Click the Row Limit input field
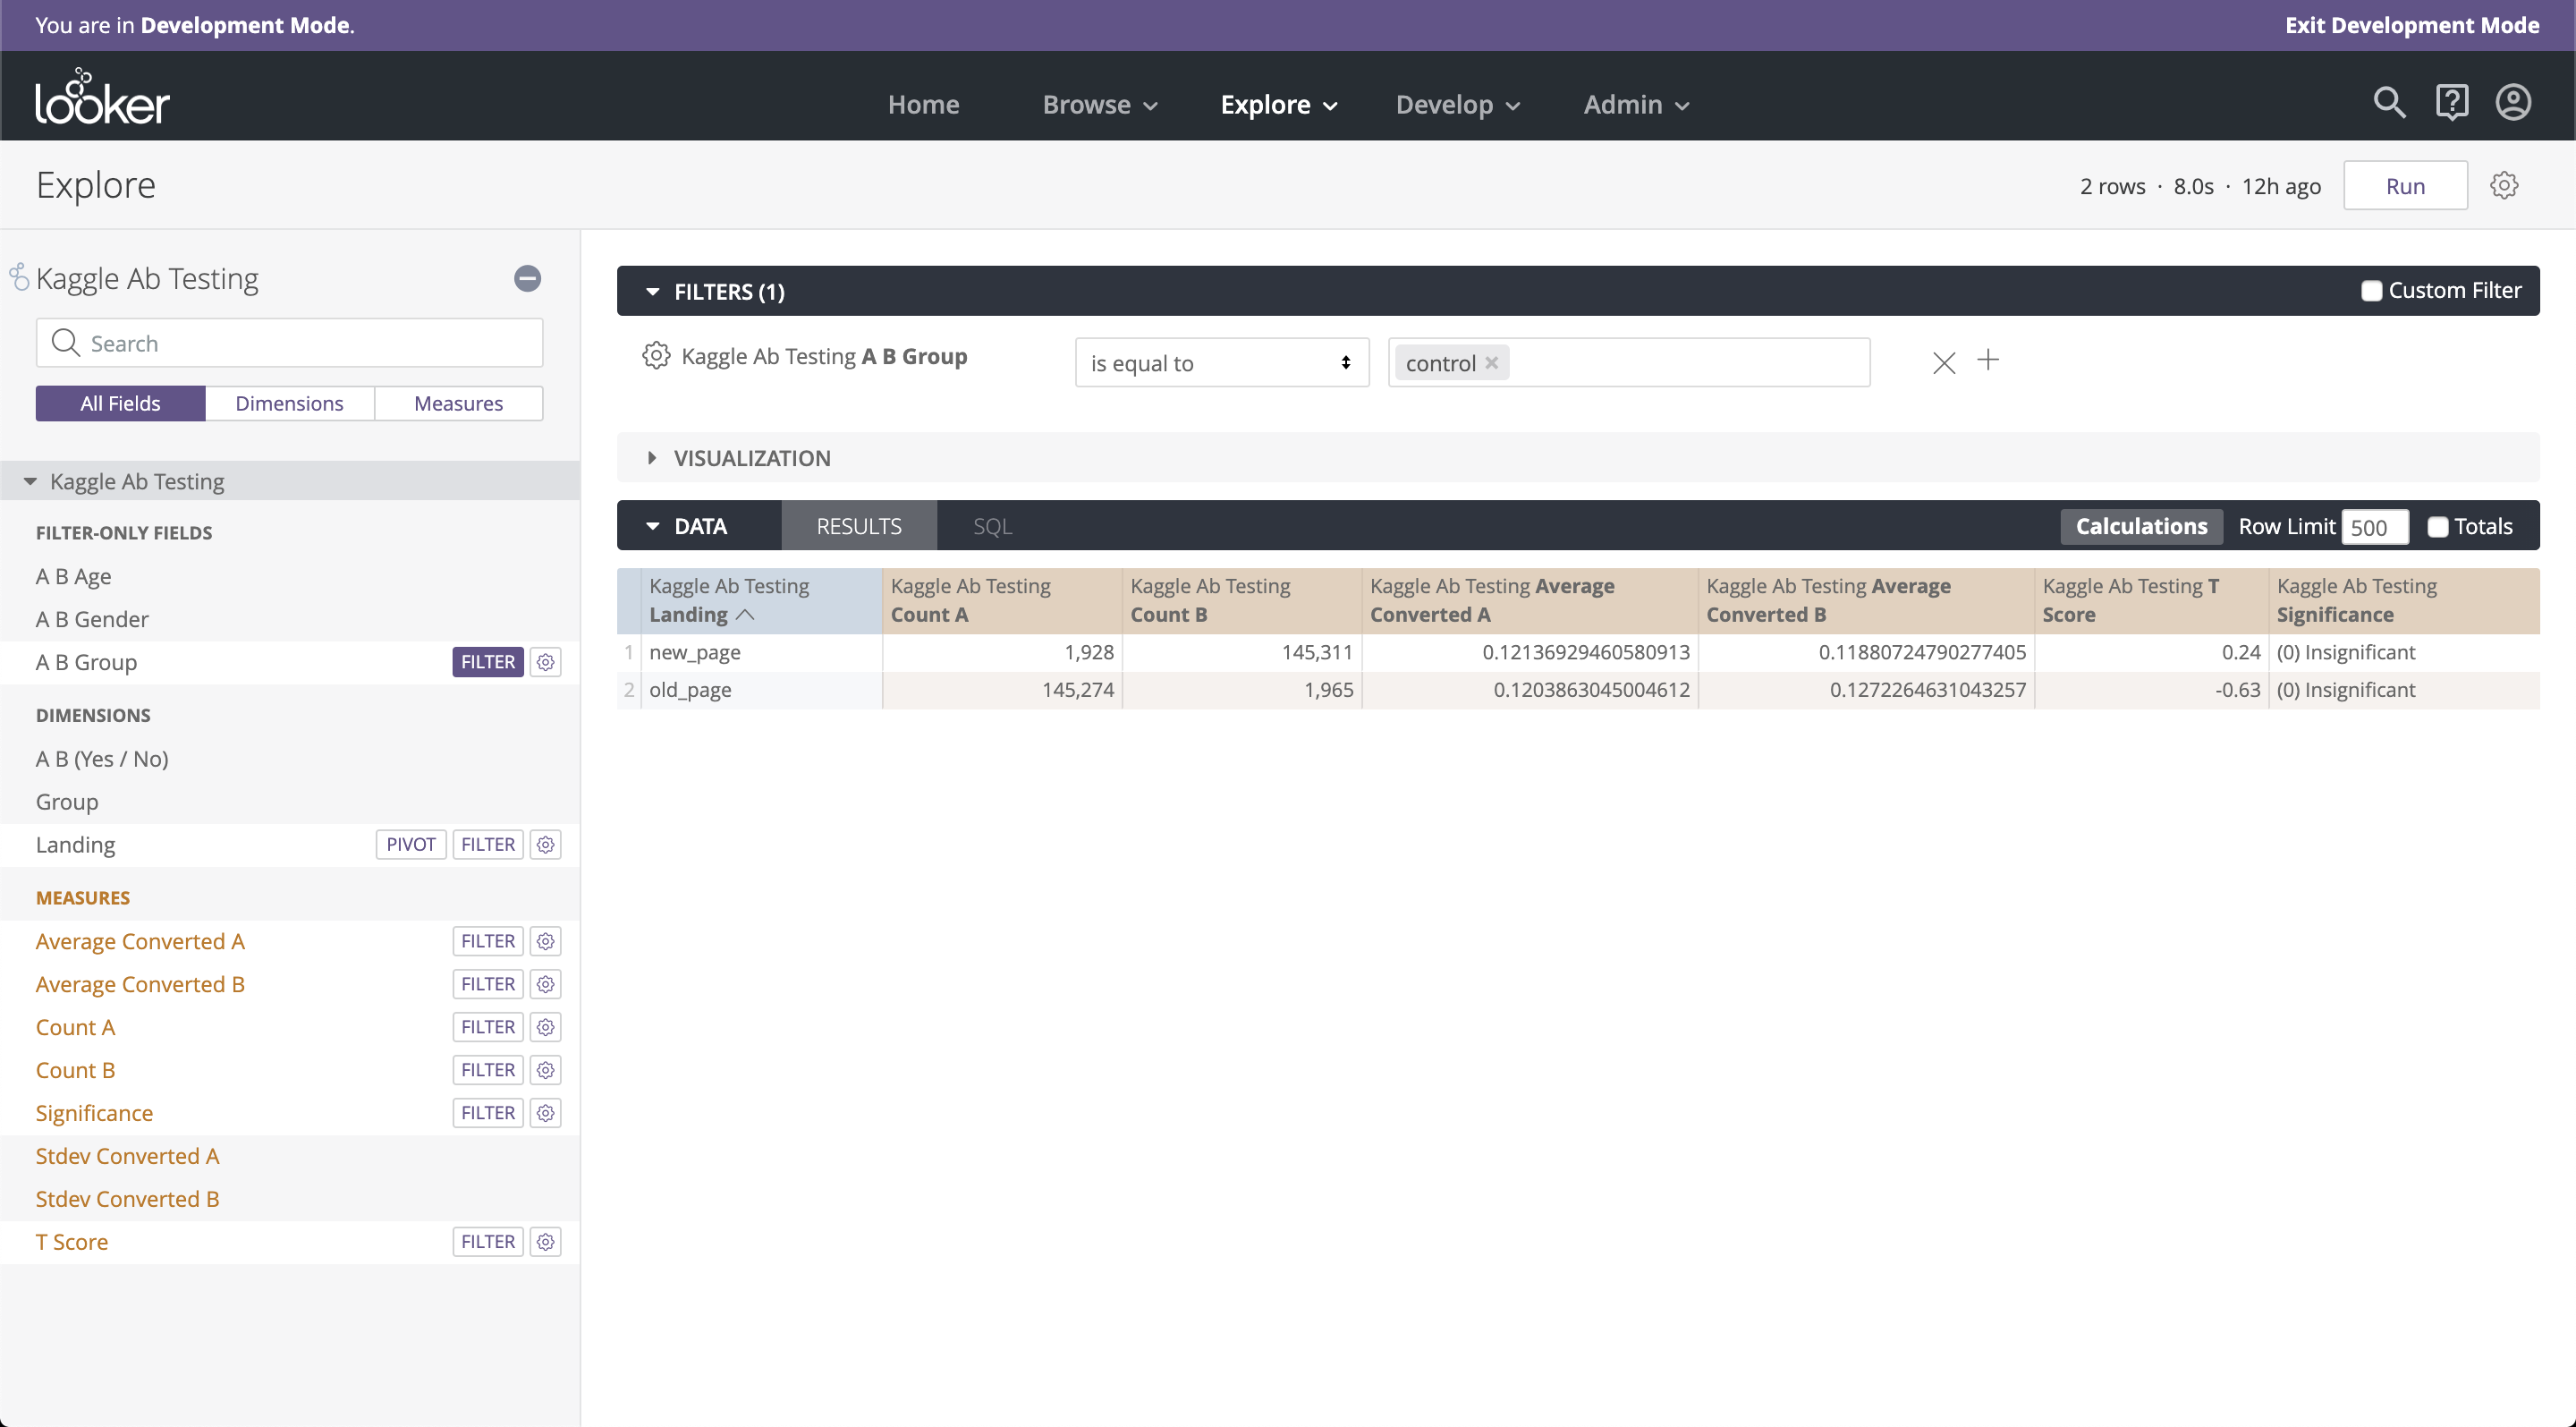Image resolution: width=2576 pixels, height=1427 pixels. 2375,527
